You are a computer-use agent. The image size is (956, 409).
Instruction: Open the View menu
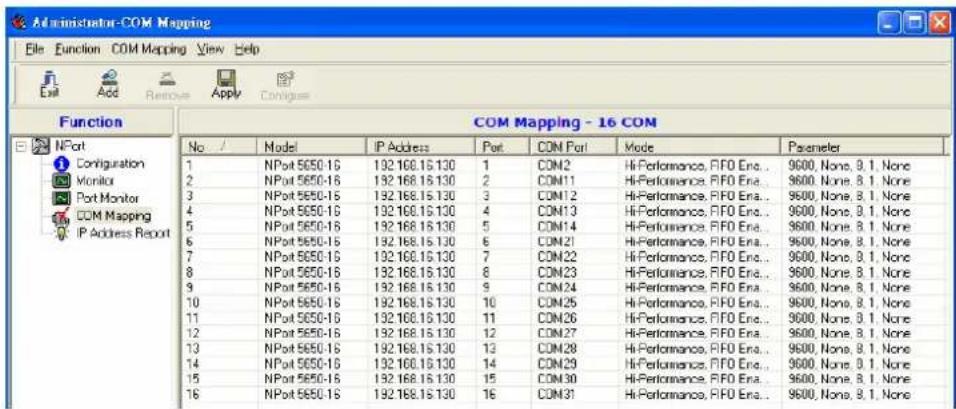(210, 49)
